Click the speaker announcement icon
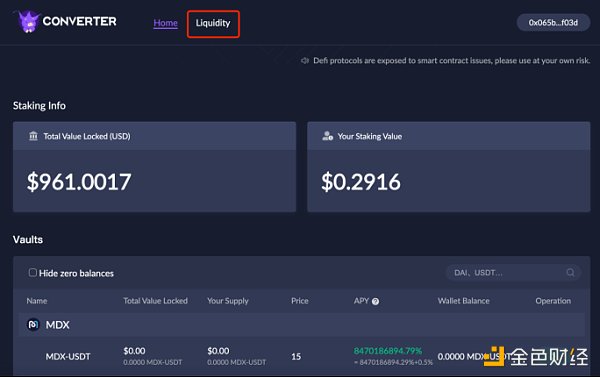 (x=305, y=60)
